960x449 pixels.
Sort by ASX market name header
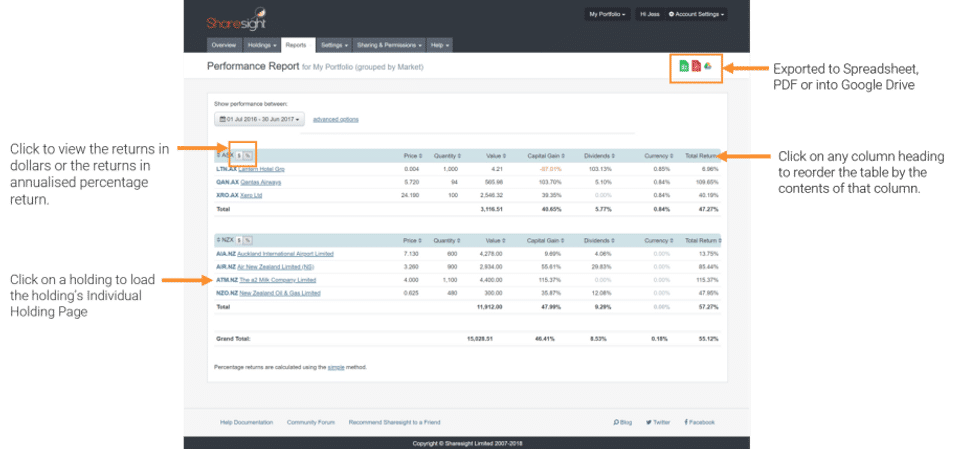point(225,156)
